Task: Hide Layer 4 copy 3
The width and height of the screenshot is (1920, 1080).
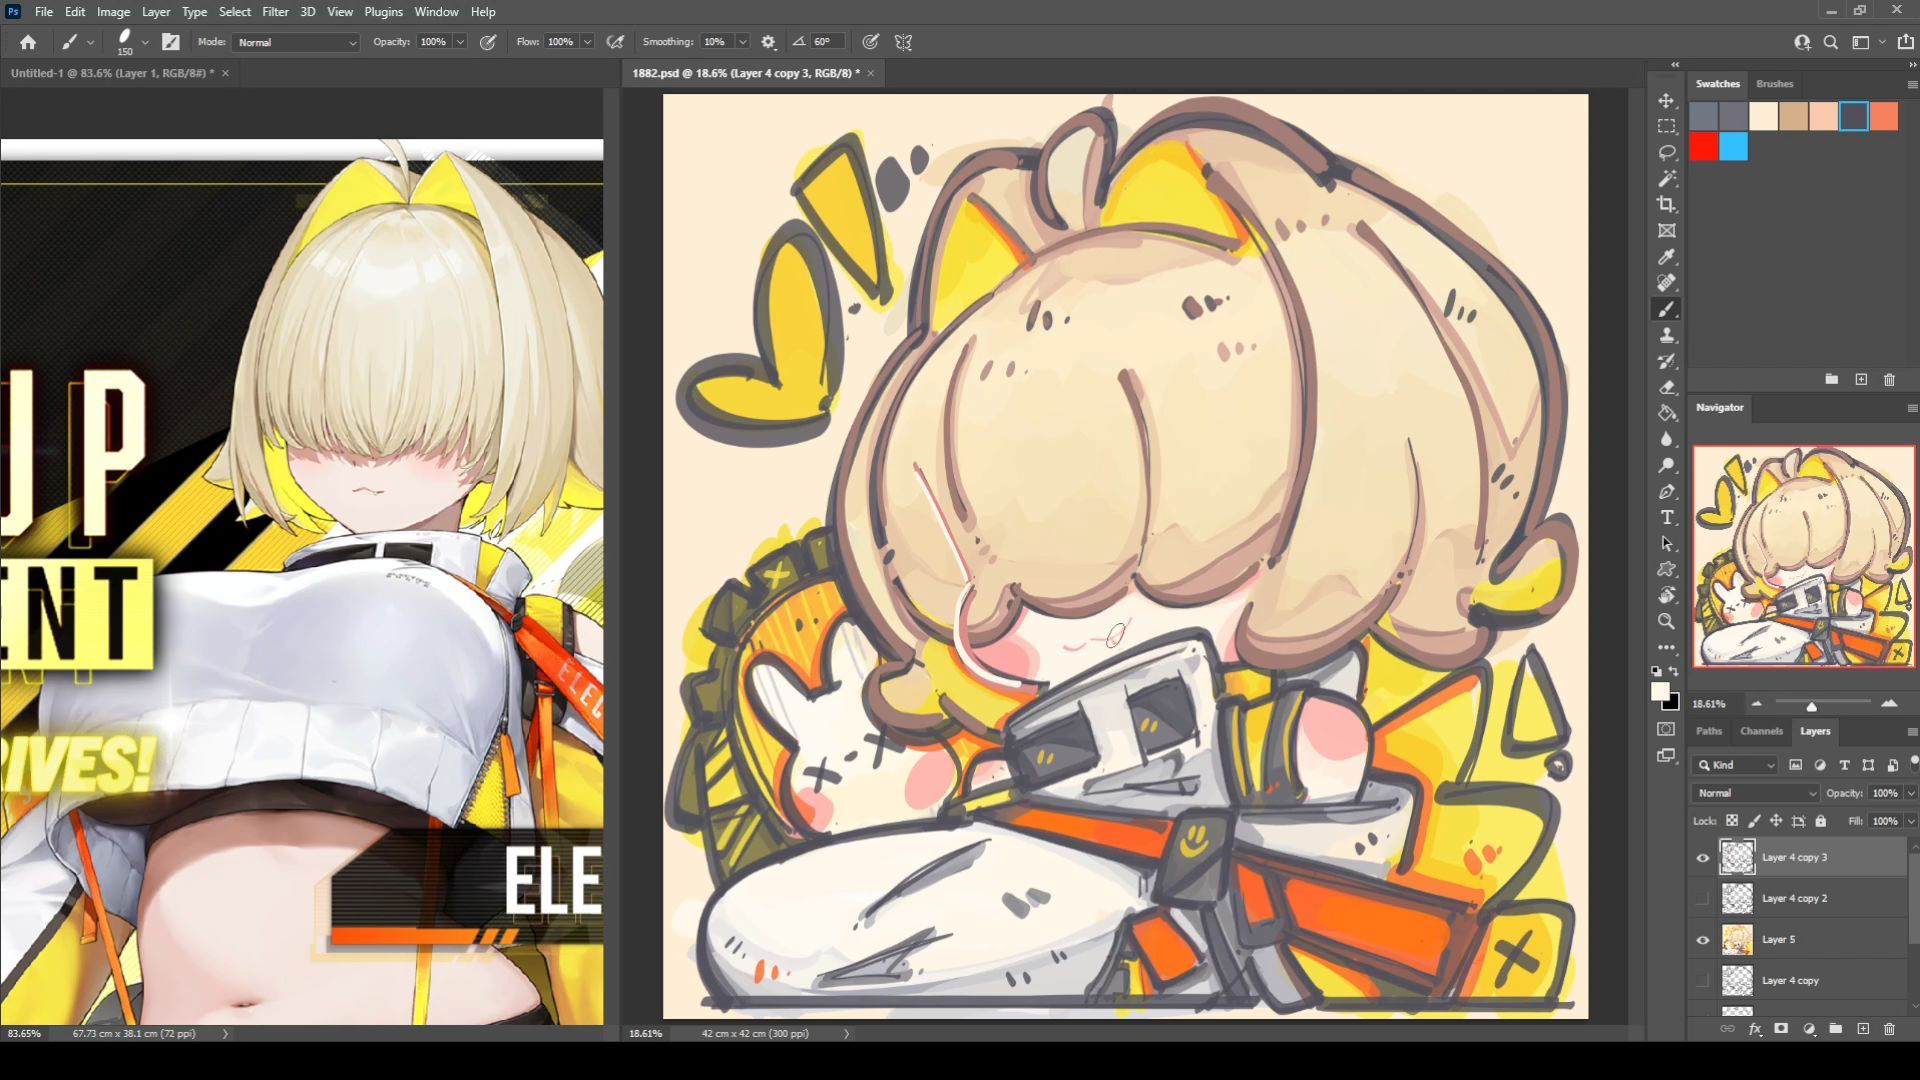Action: point(1702,857)
